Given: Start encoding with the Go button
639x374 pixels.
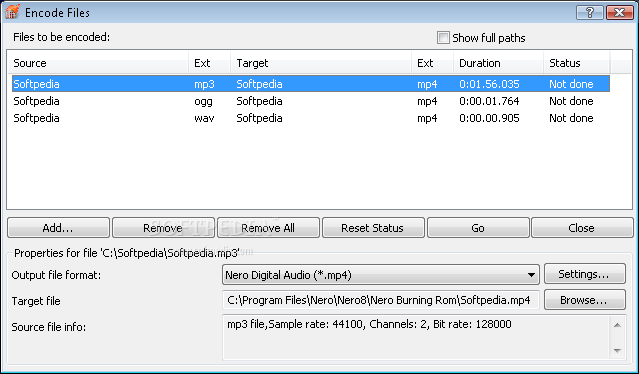Looking at the screenshot, I should point(478,228).
